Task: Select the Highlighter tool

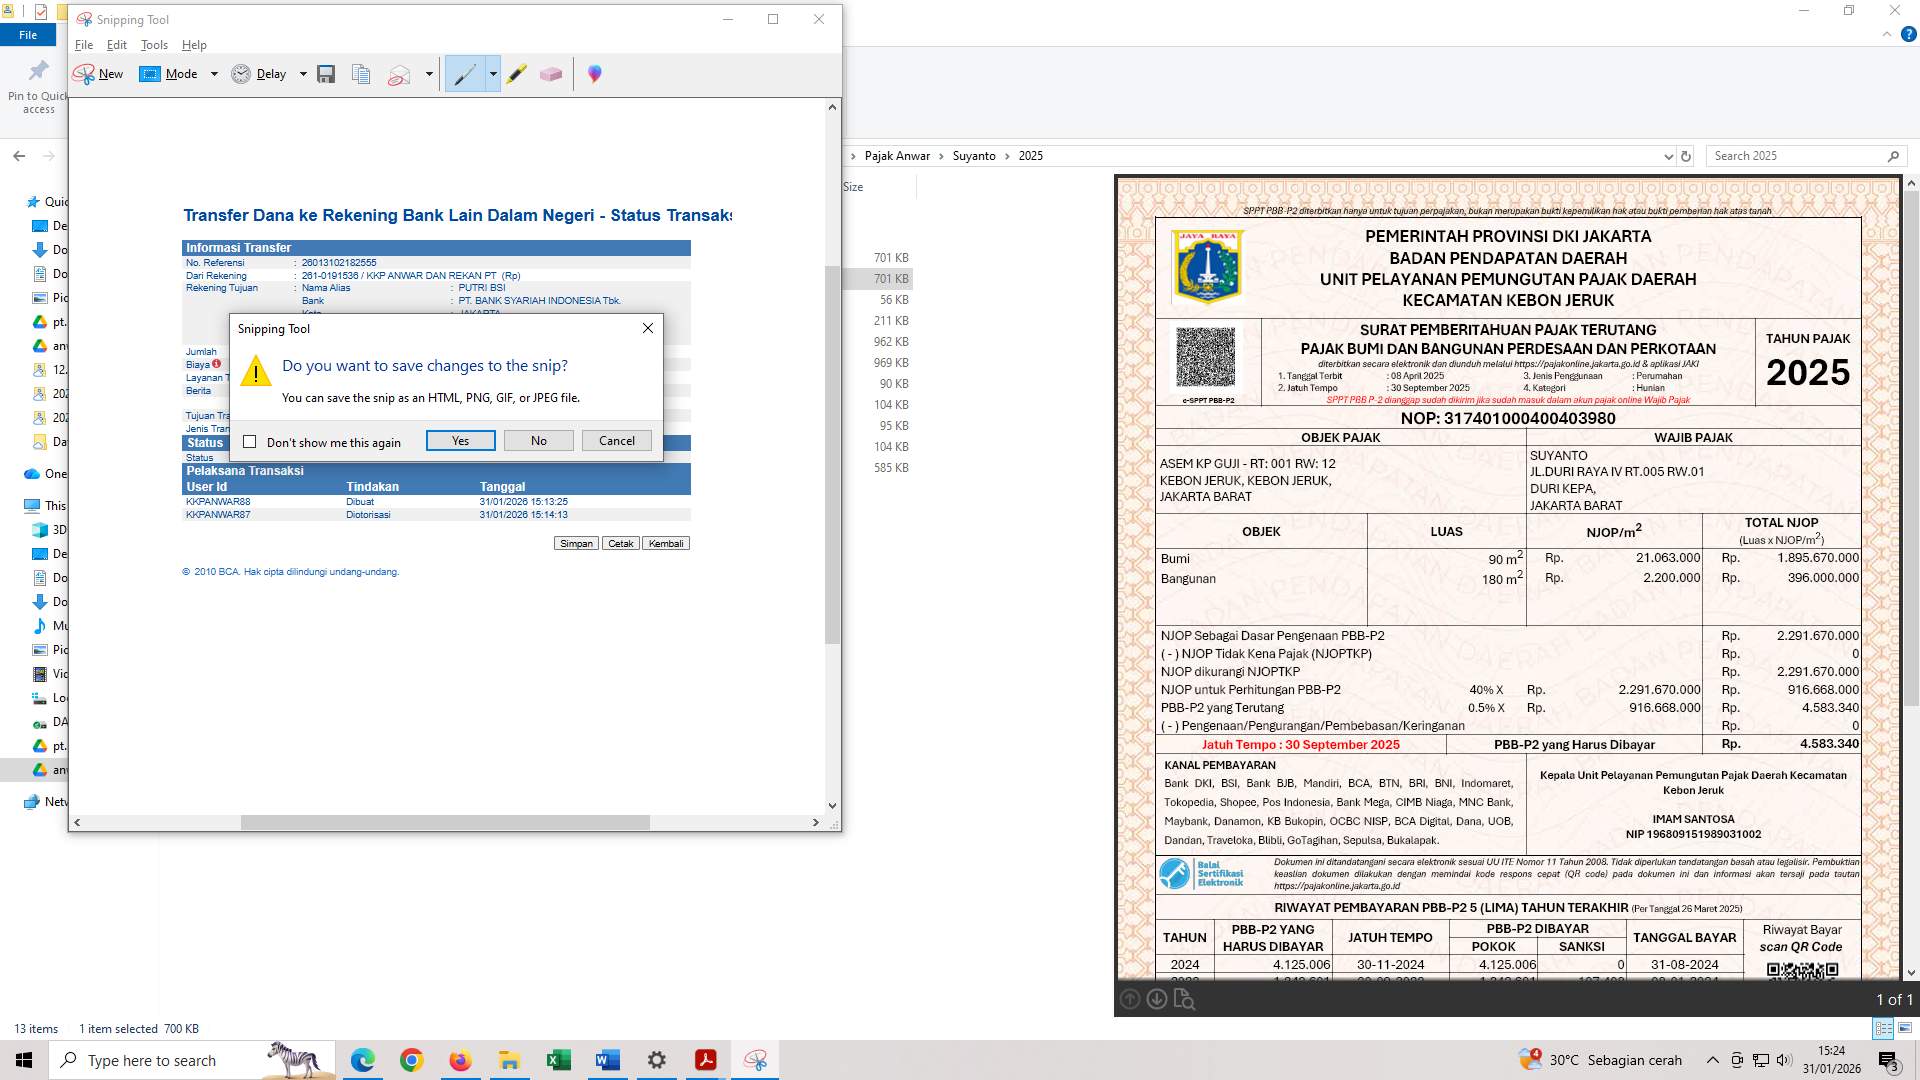Action: pyautogui.click(x=516, y=73)
